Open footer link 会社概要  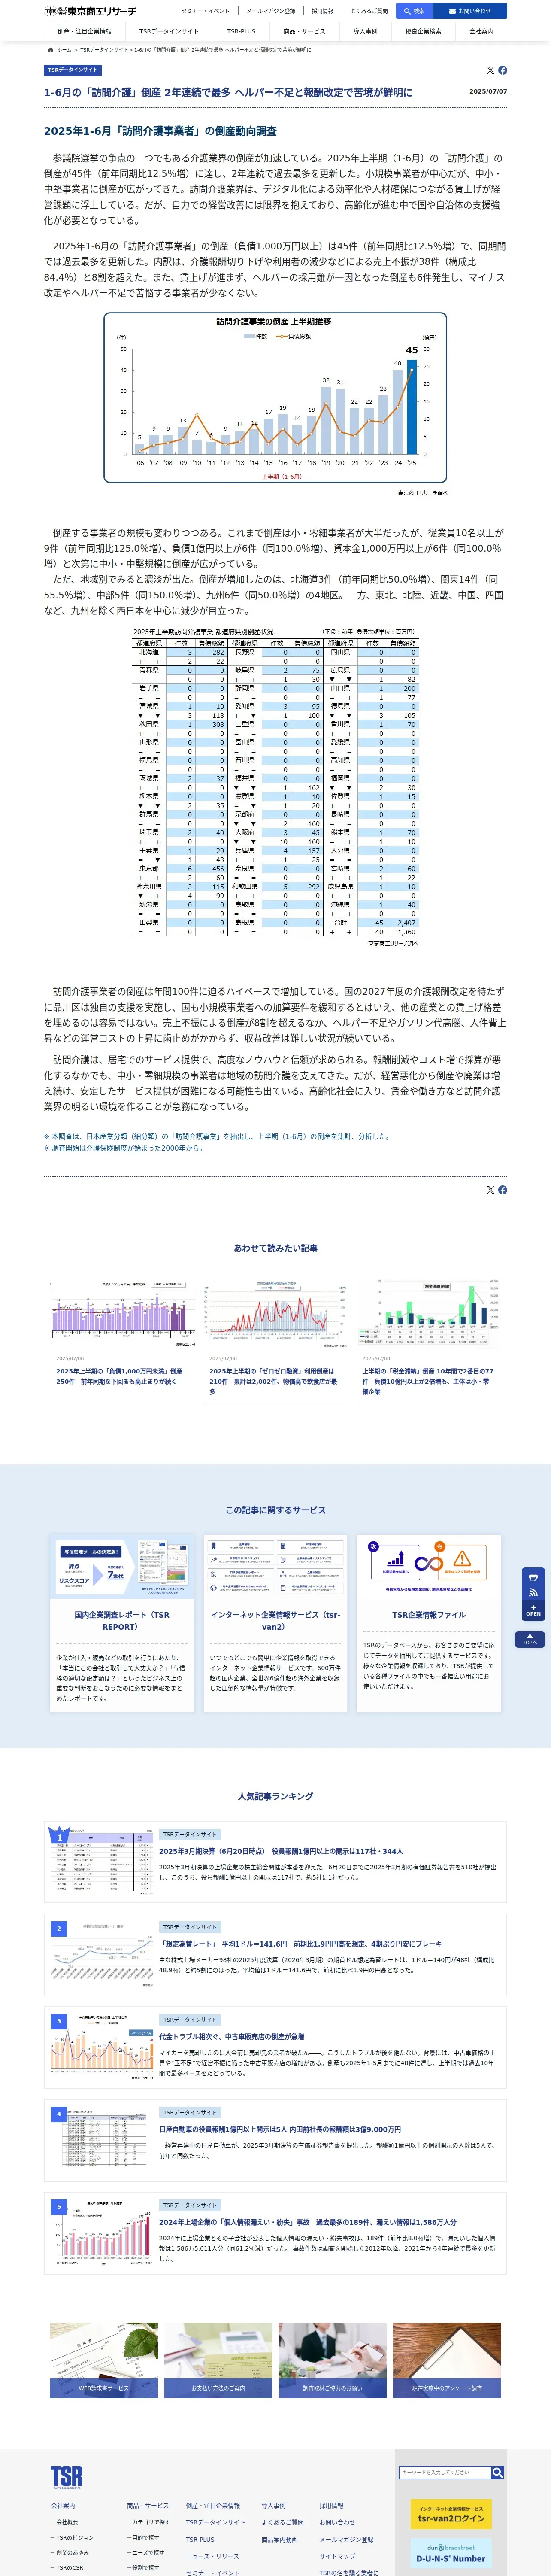[x=66, y=2522]
